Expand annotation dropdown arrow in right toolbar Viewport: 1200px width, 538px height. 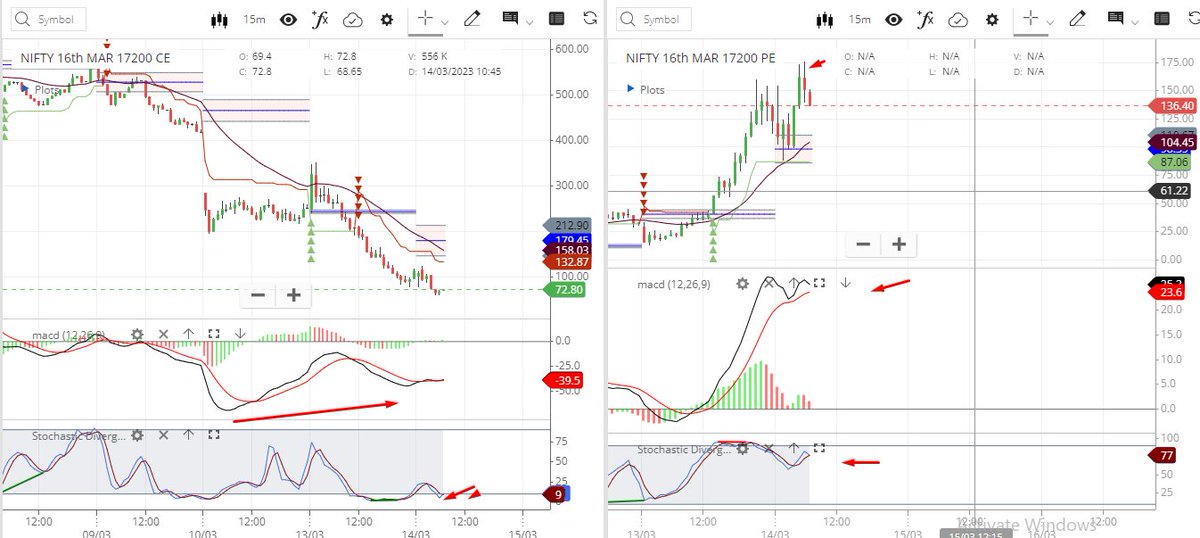point(1135,21)
